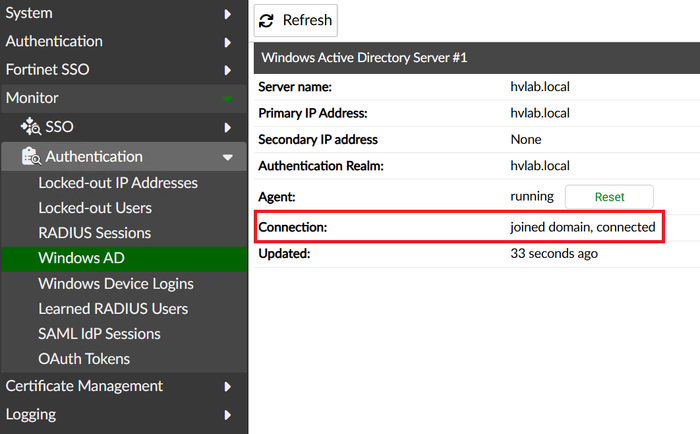The width and height of the screenshot is (700, 434).
Task: Select RADIUS Sessions in the sidebar
Action: pyautogui.click(x=94, y=233)
